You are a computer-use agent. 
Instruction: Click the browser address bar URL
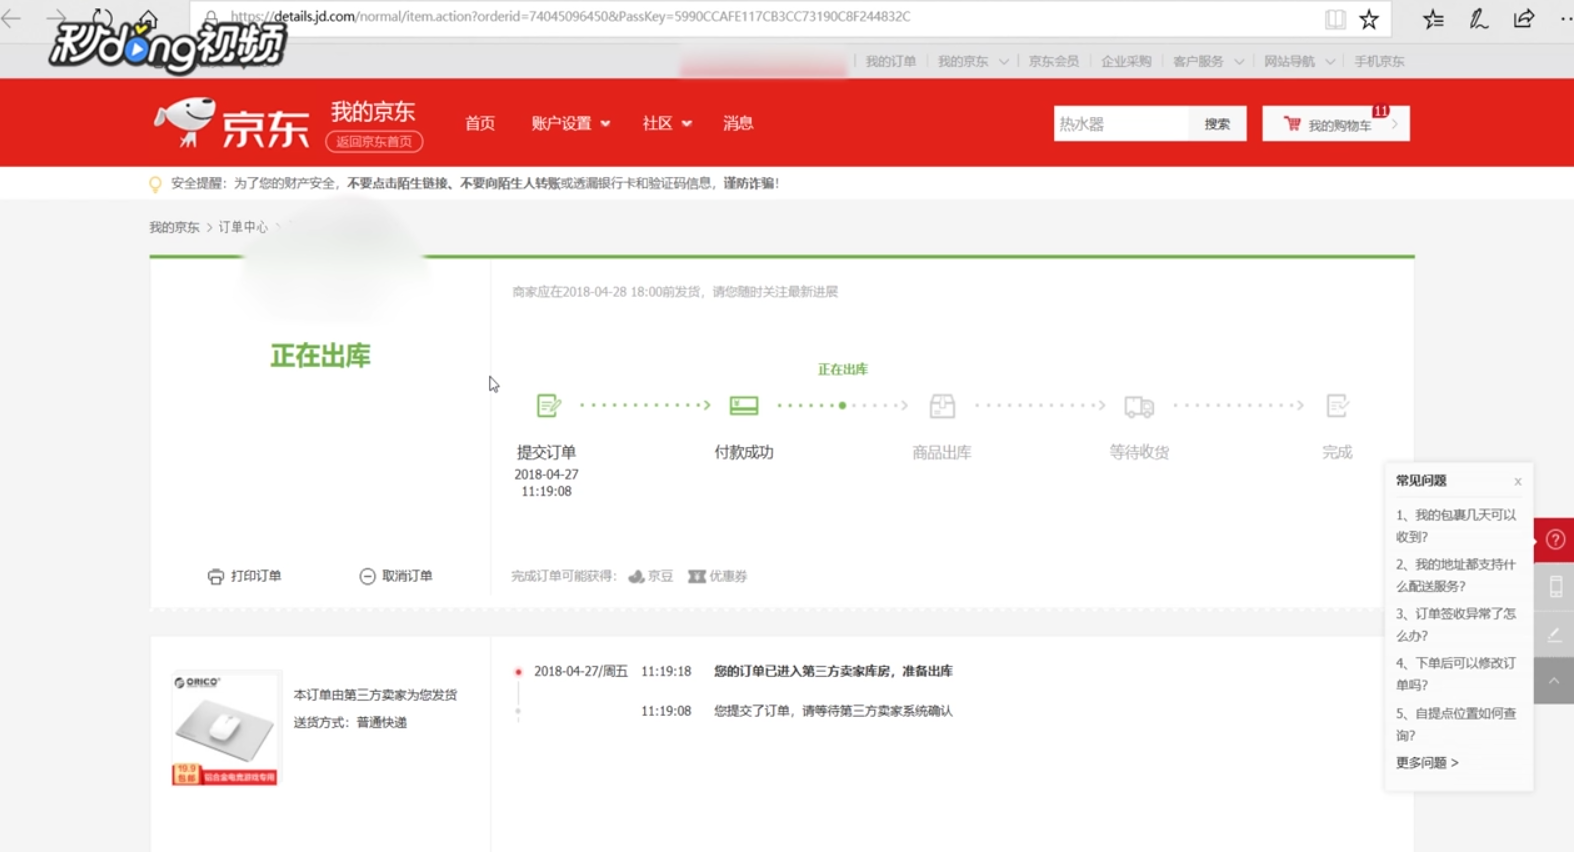click(x=570, y=17)
